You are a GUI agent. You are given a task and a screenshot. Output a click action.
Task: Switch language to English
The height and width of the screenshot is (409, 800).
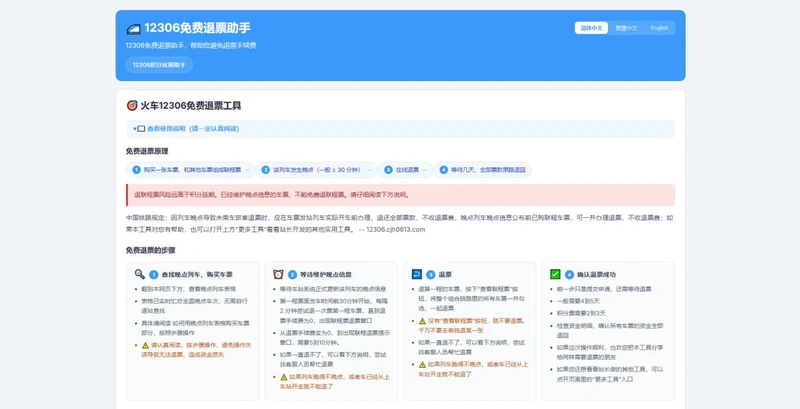(x=659, y=28)
